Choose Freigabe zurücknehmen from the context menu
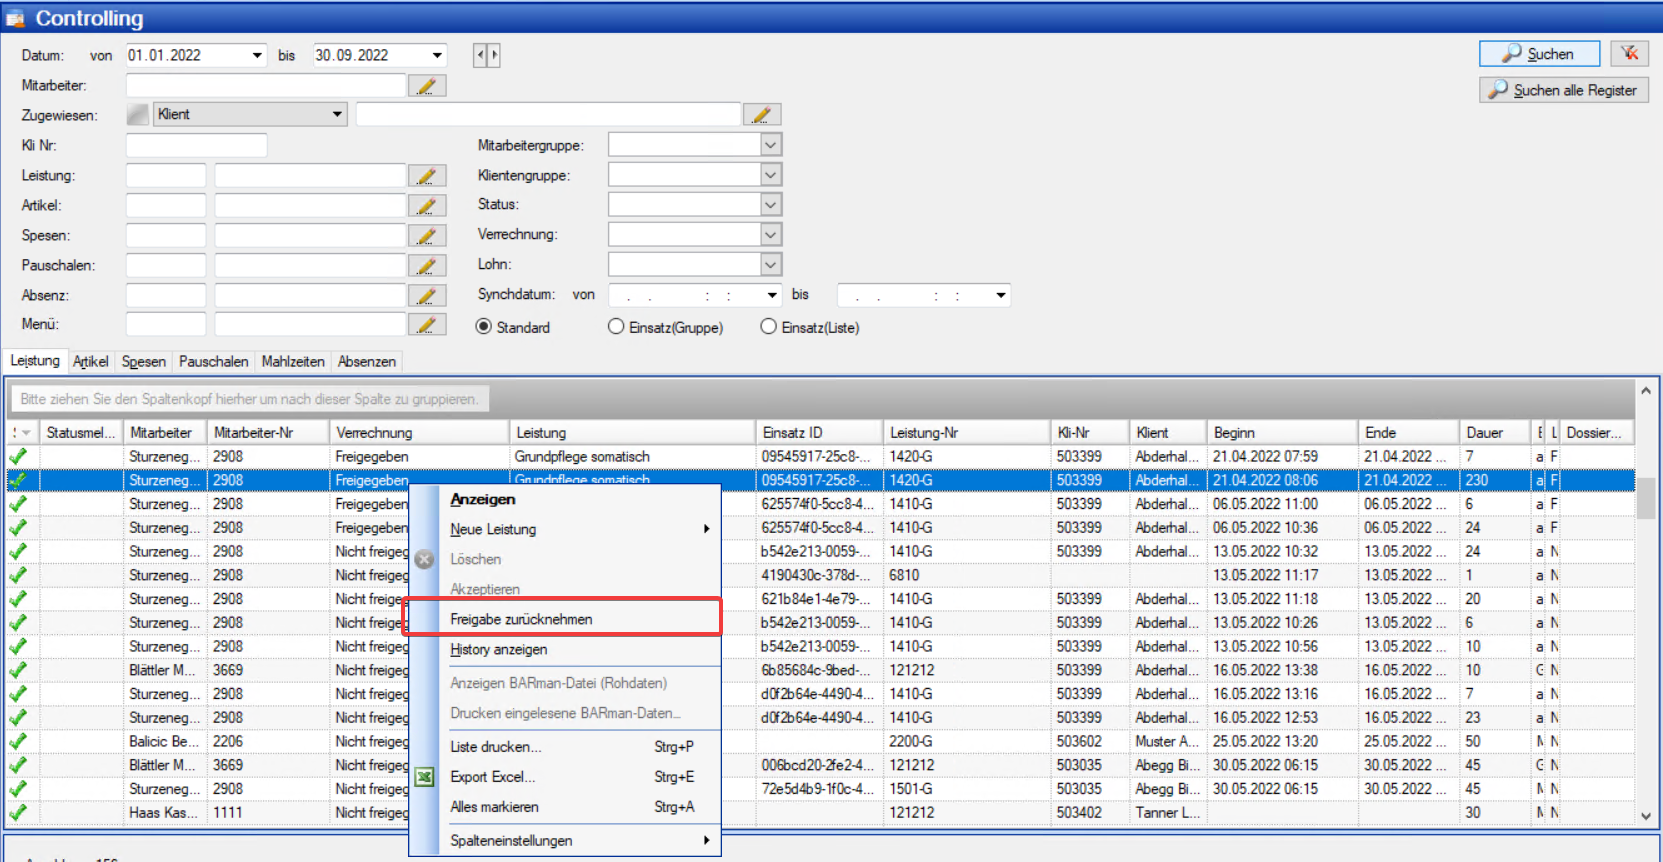The width and height of the screenshot is (1663, 862). (521, 619)
